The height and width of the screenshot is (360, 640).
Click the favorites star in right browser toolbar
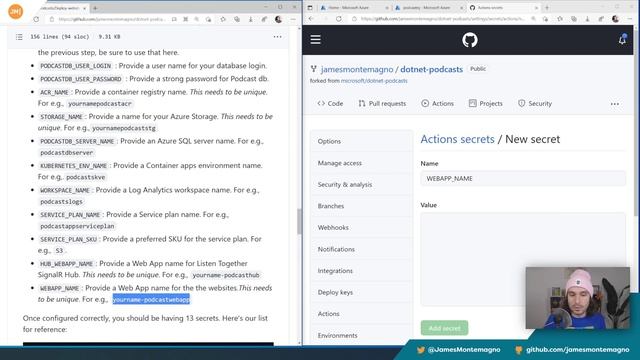click(560, 19)
